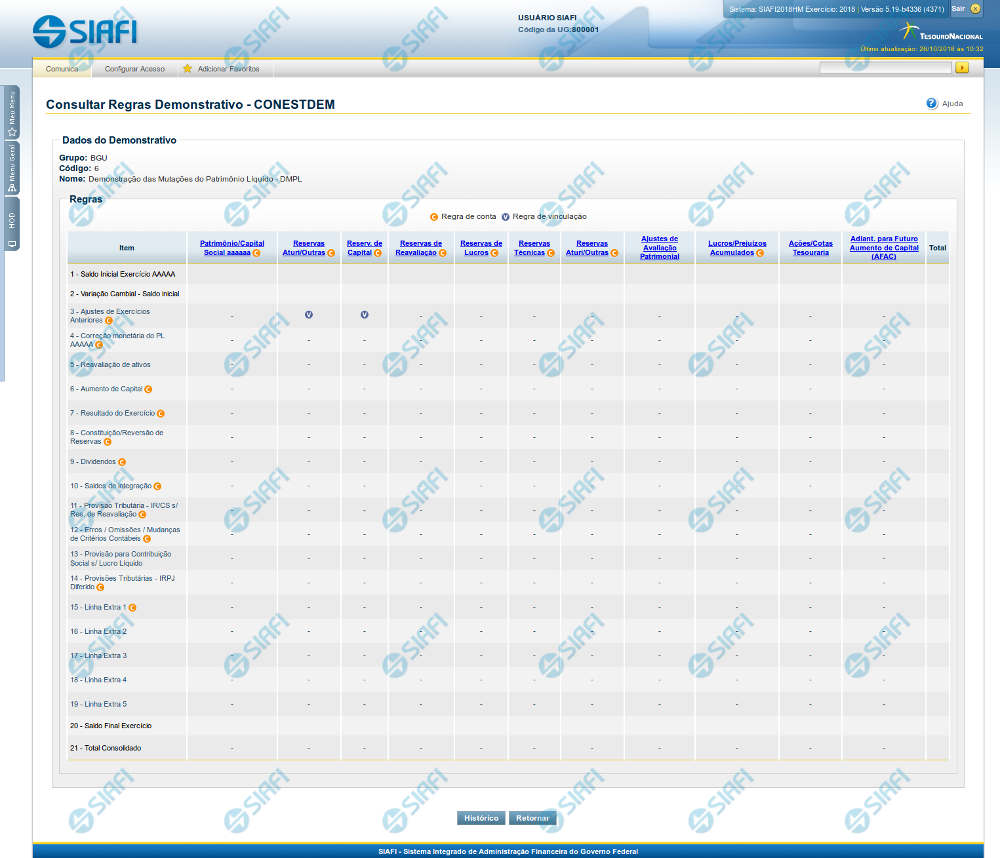Viewport: 1000px width, 858px height.
Task: Click conta rule icon next to Dividendos
Action: click(122, 462)
